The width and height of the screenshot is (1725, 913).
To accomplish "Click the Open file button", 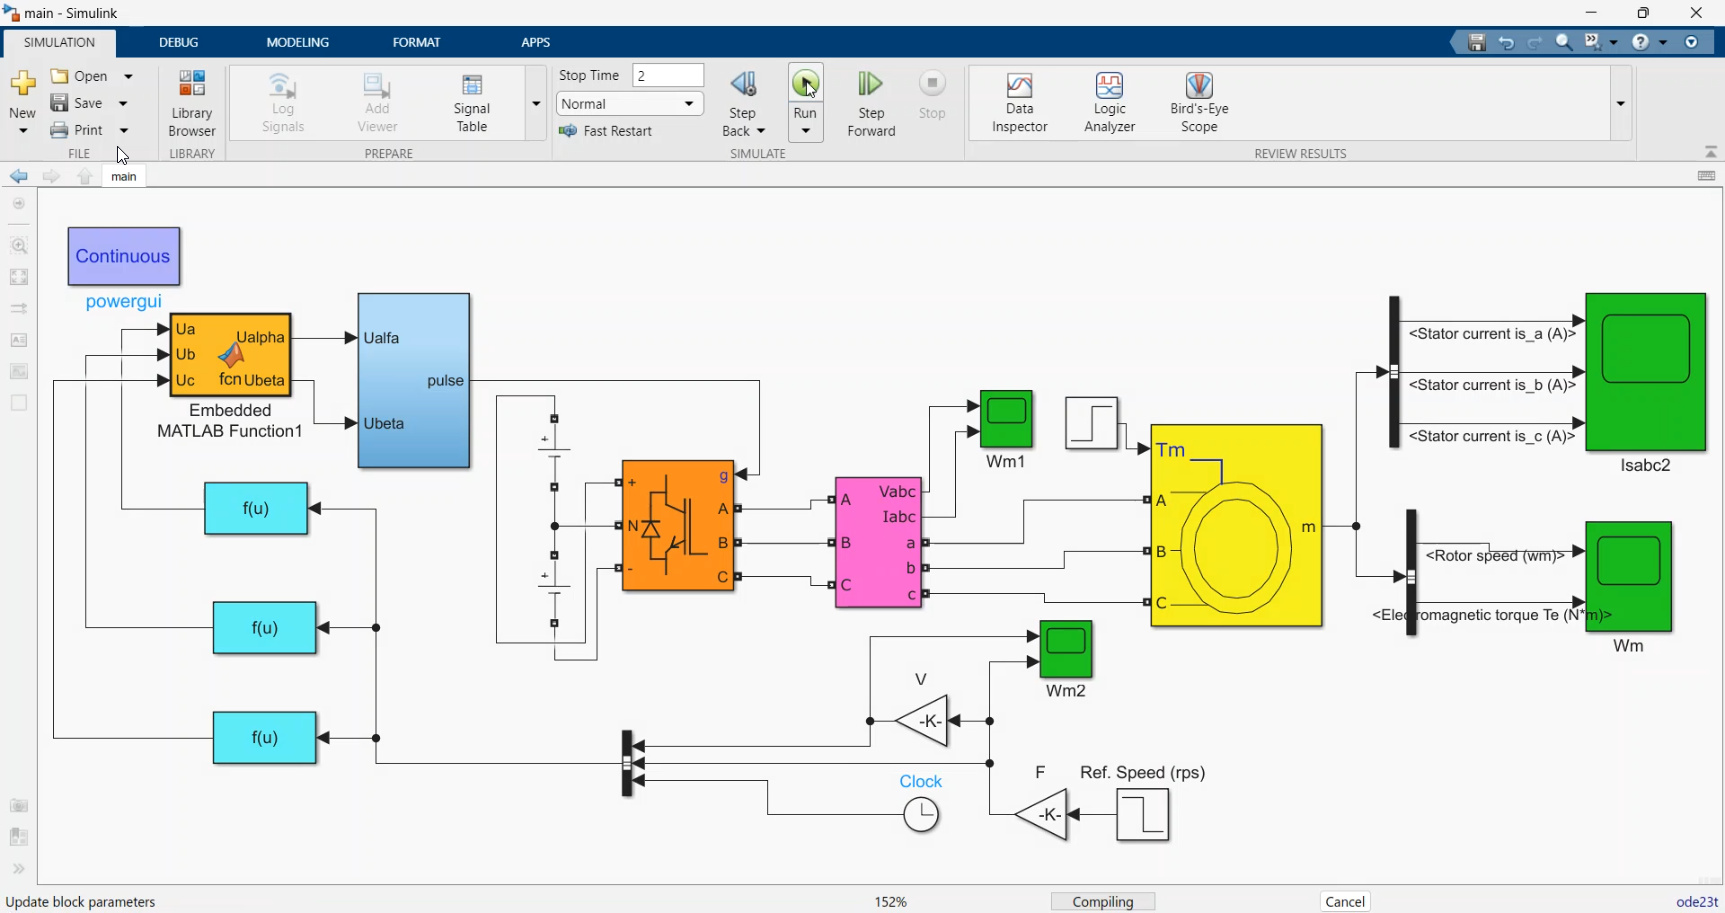I will (80, 76).
